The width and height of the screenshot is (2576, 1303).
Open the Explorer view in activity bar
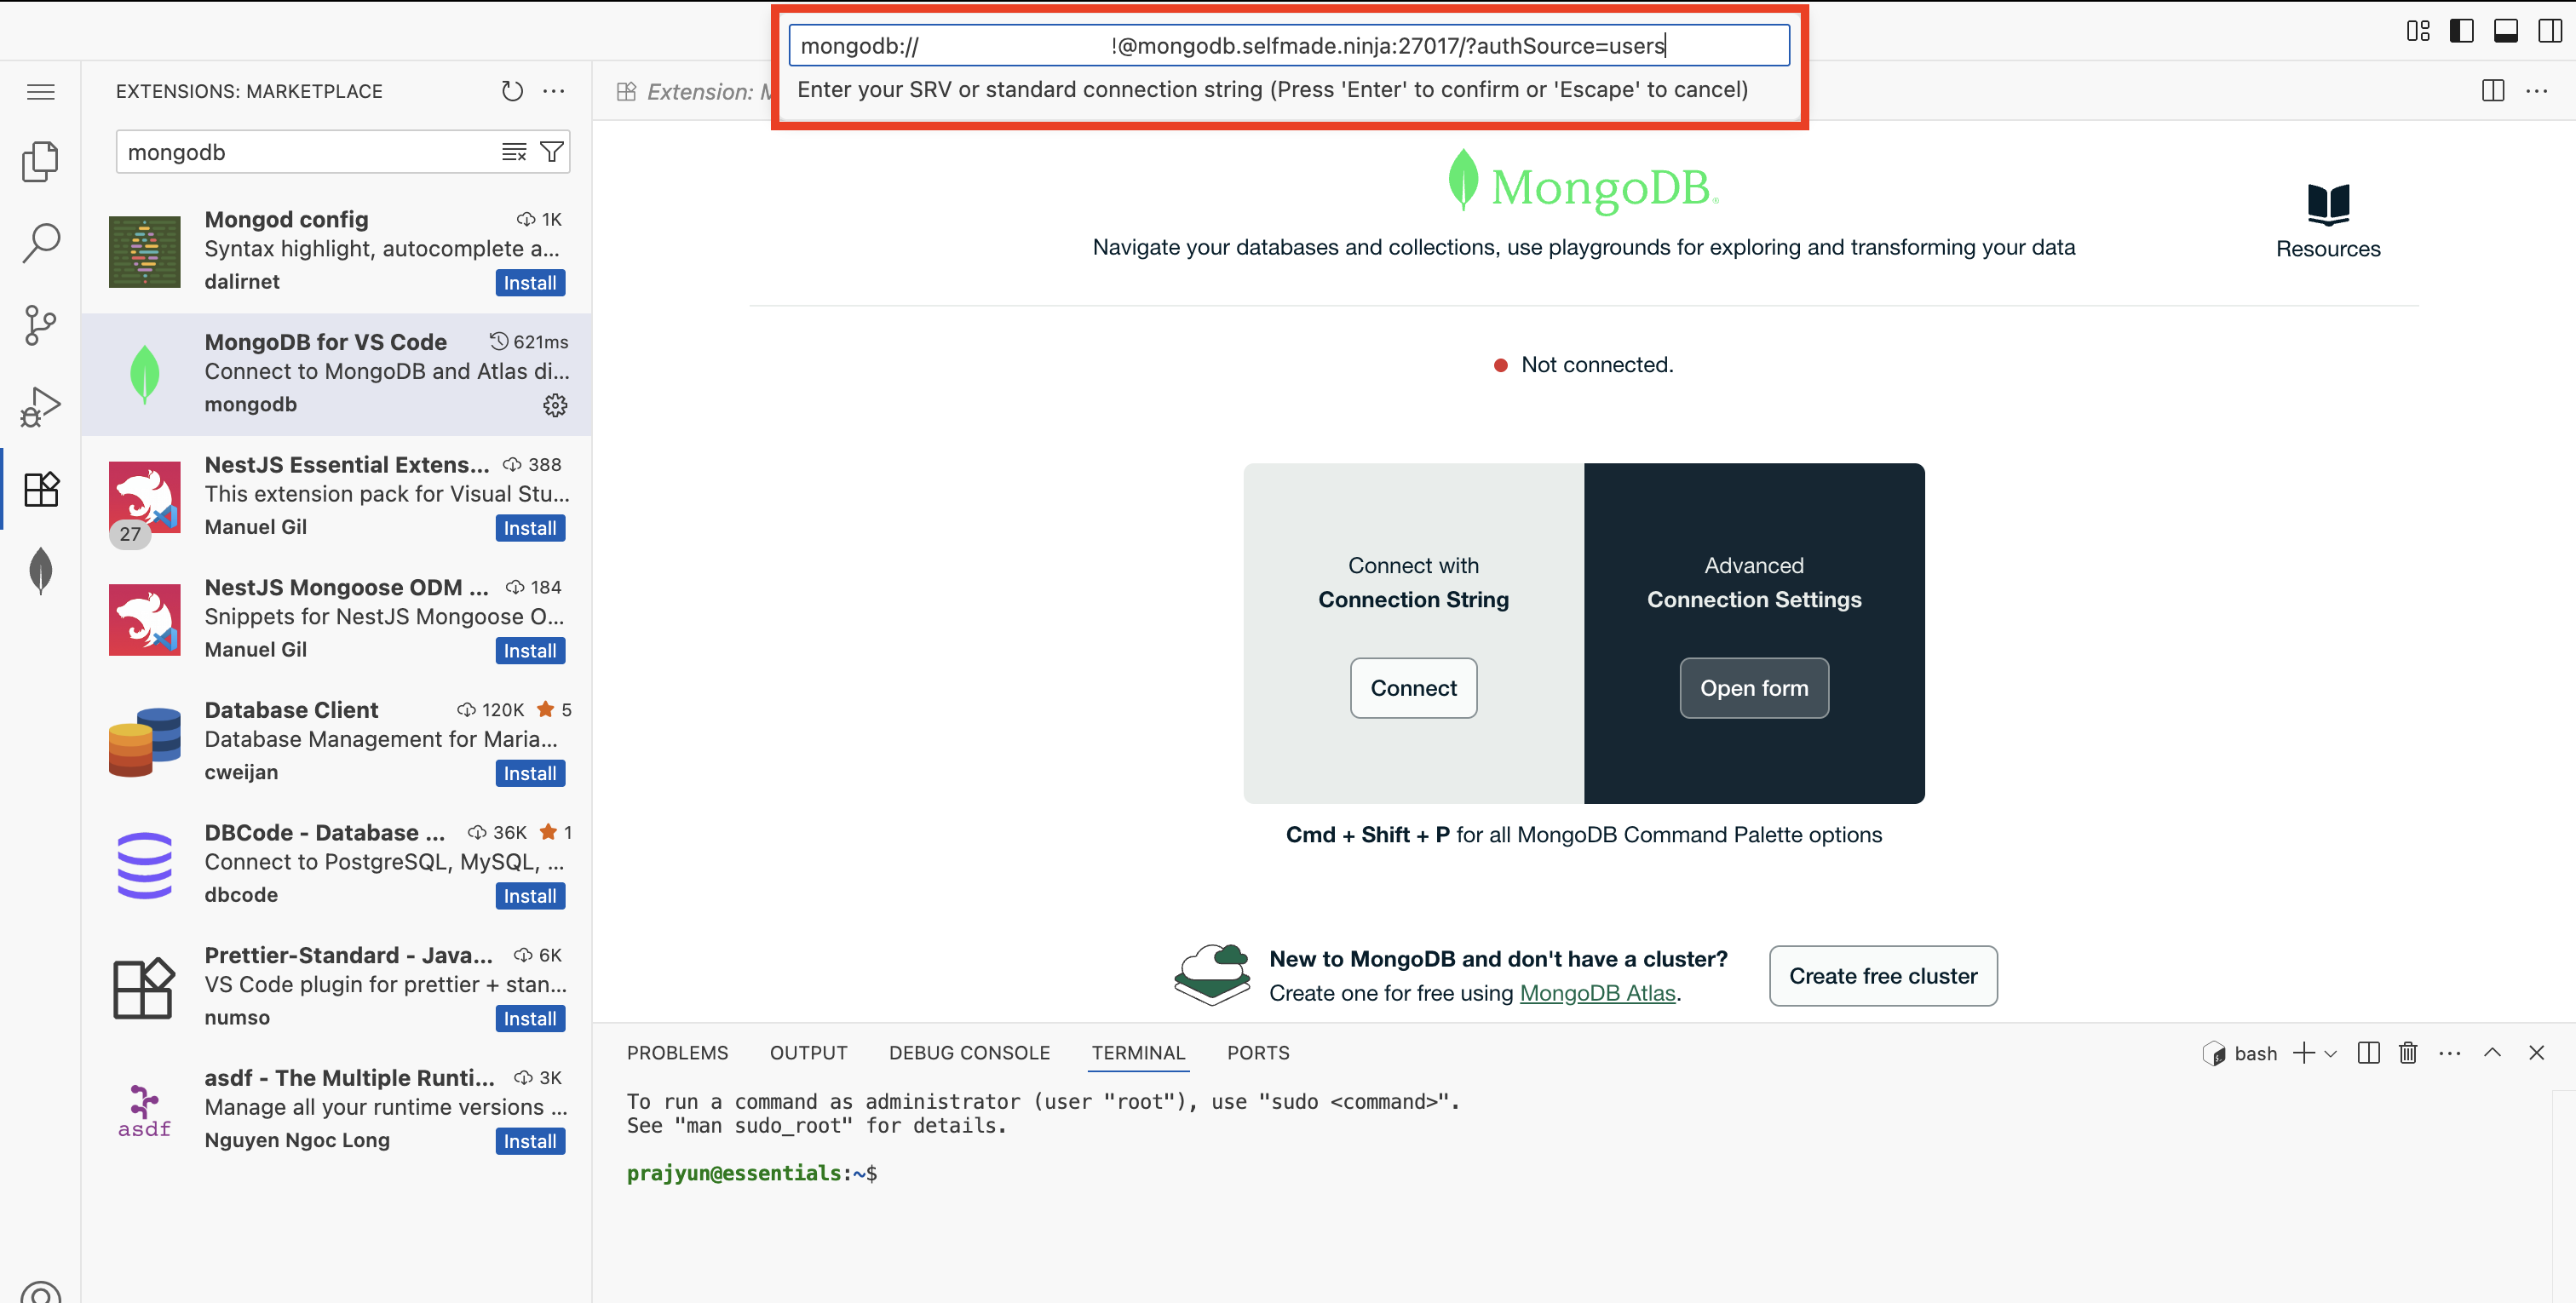[x=41, y=161]
